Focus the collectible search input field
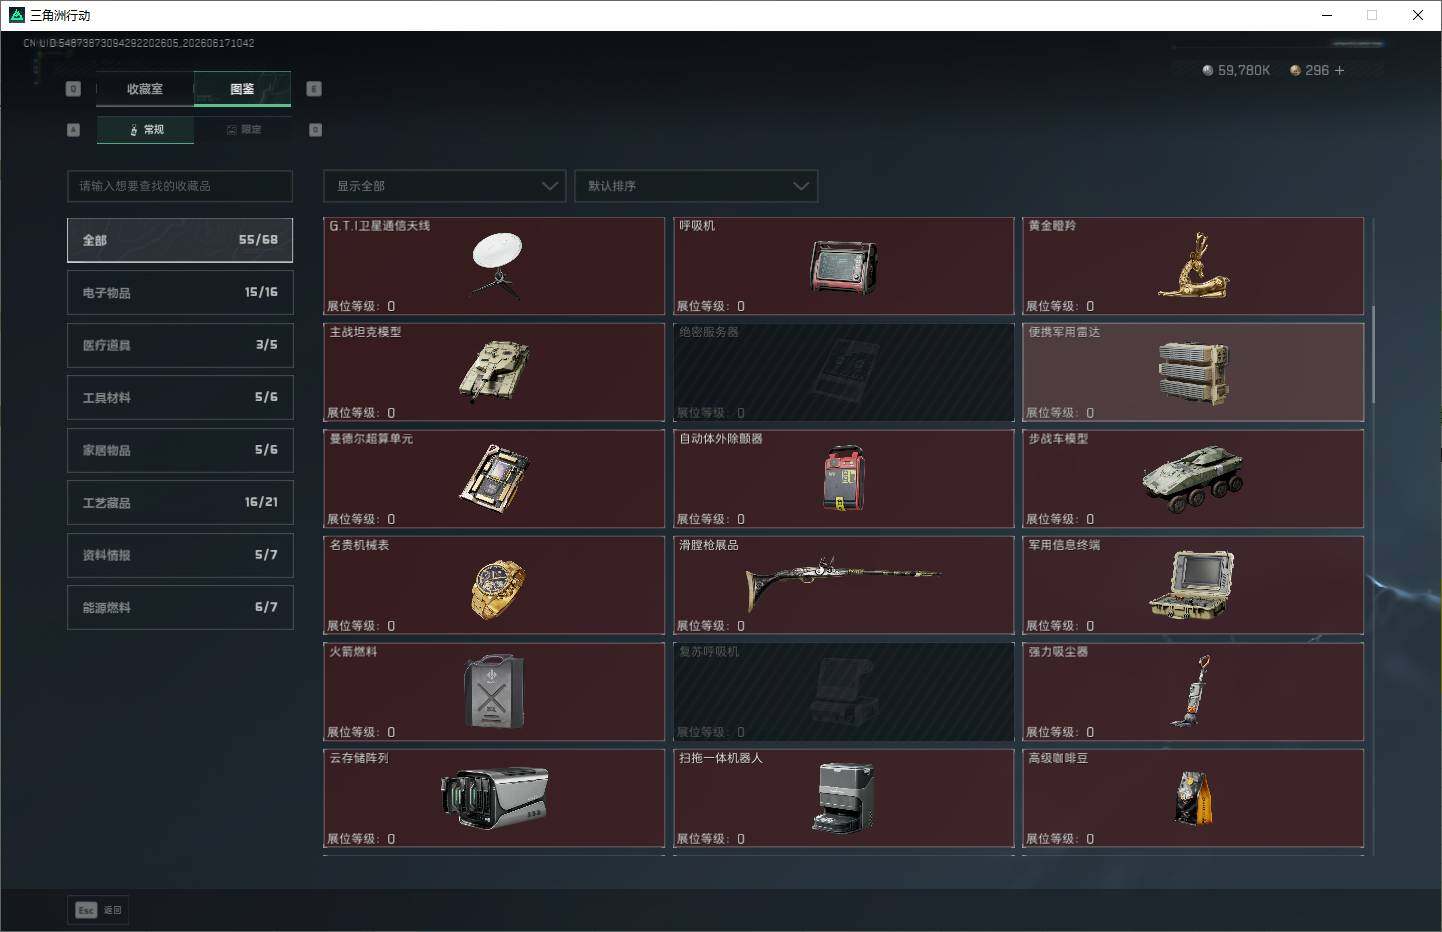 tap(180, 186)
